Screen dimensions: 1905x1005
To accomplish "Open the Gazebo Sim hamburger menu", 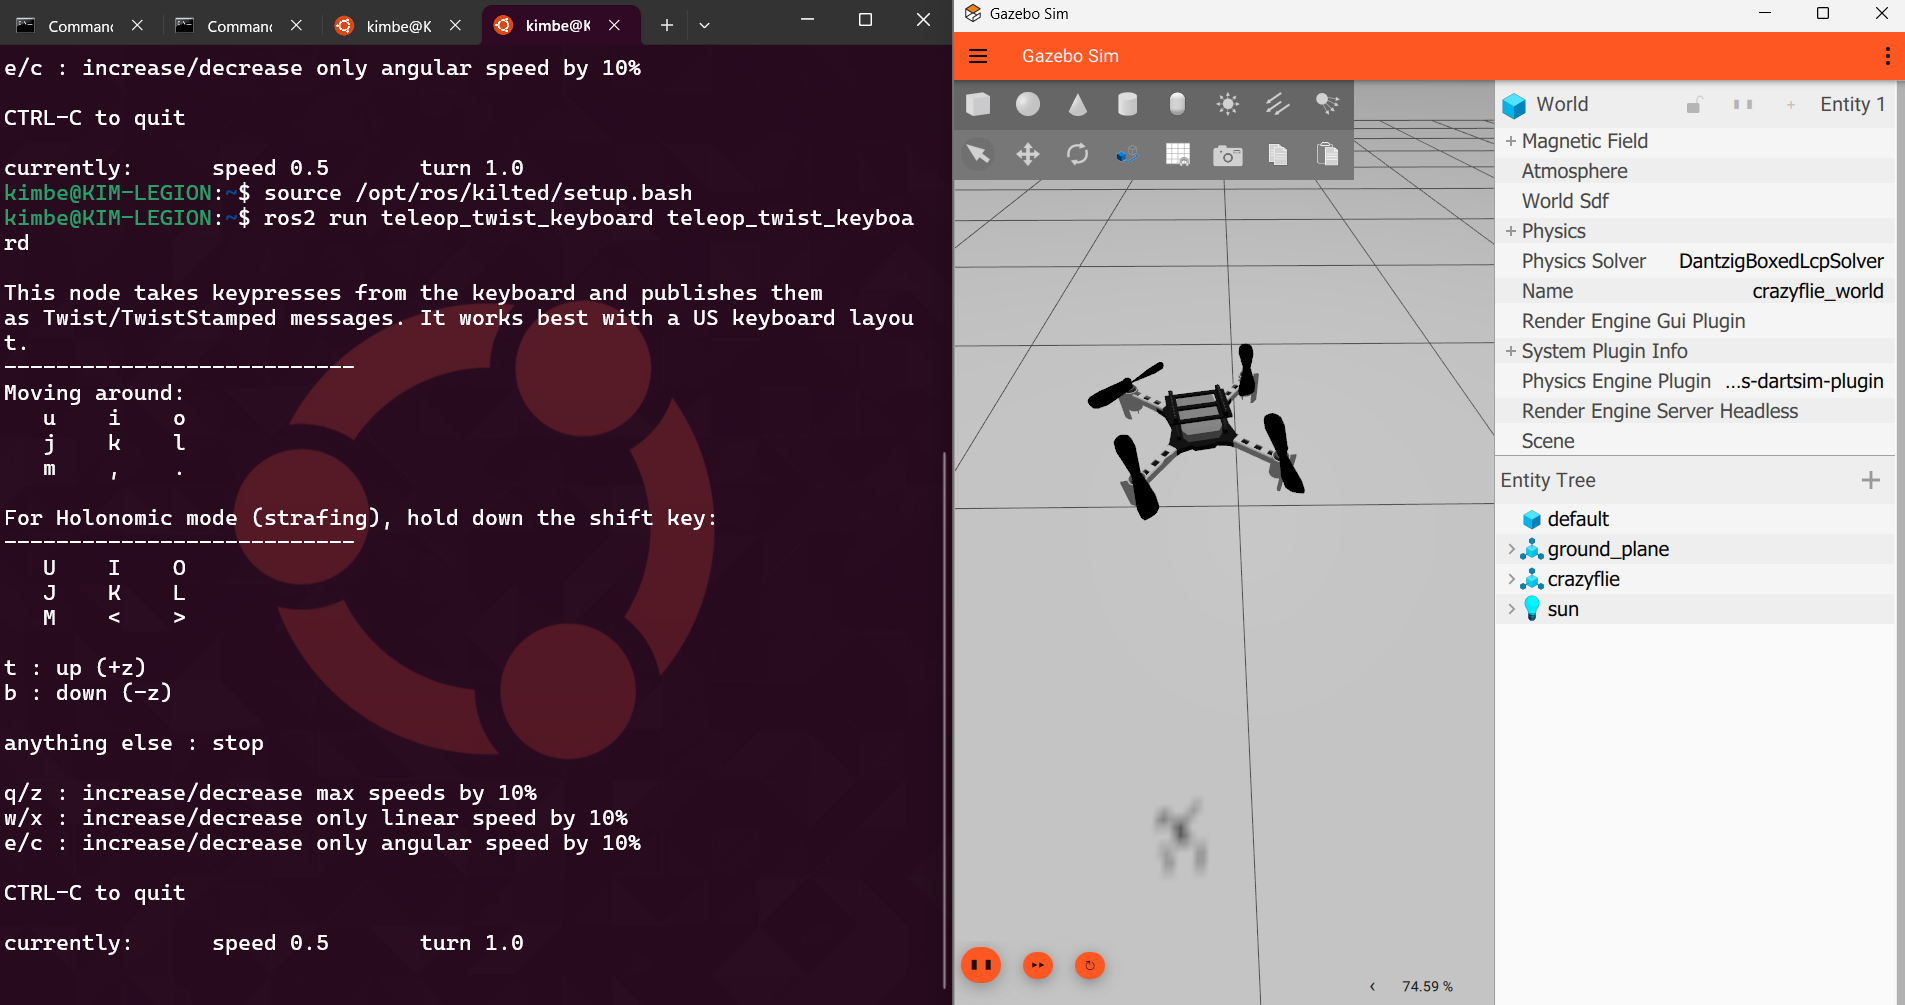I will pyautogui.click(x=978, y=56).
